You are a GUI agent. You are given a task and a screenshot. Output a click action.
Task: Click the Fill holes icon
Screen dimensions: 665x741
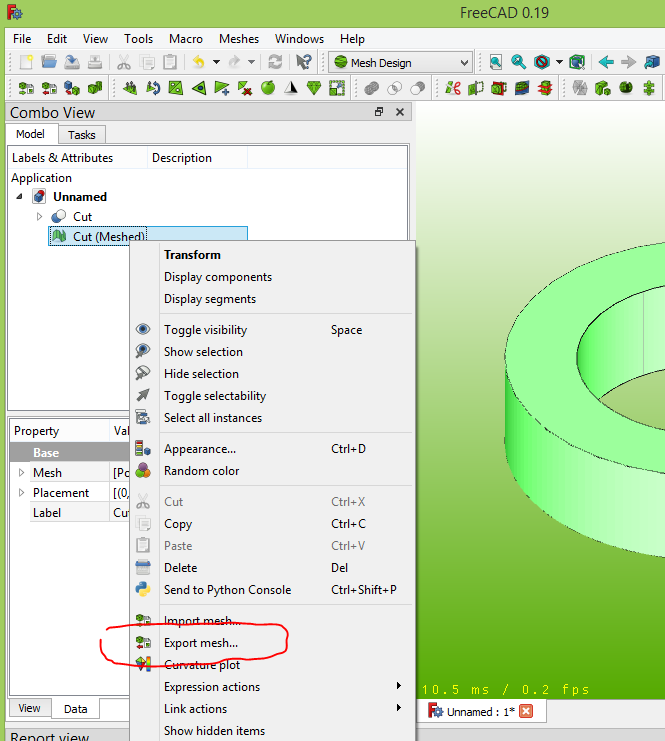click(176, 88)
